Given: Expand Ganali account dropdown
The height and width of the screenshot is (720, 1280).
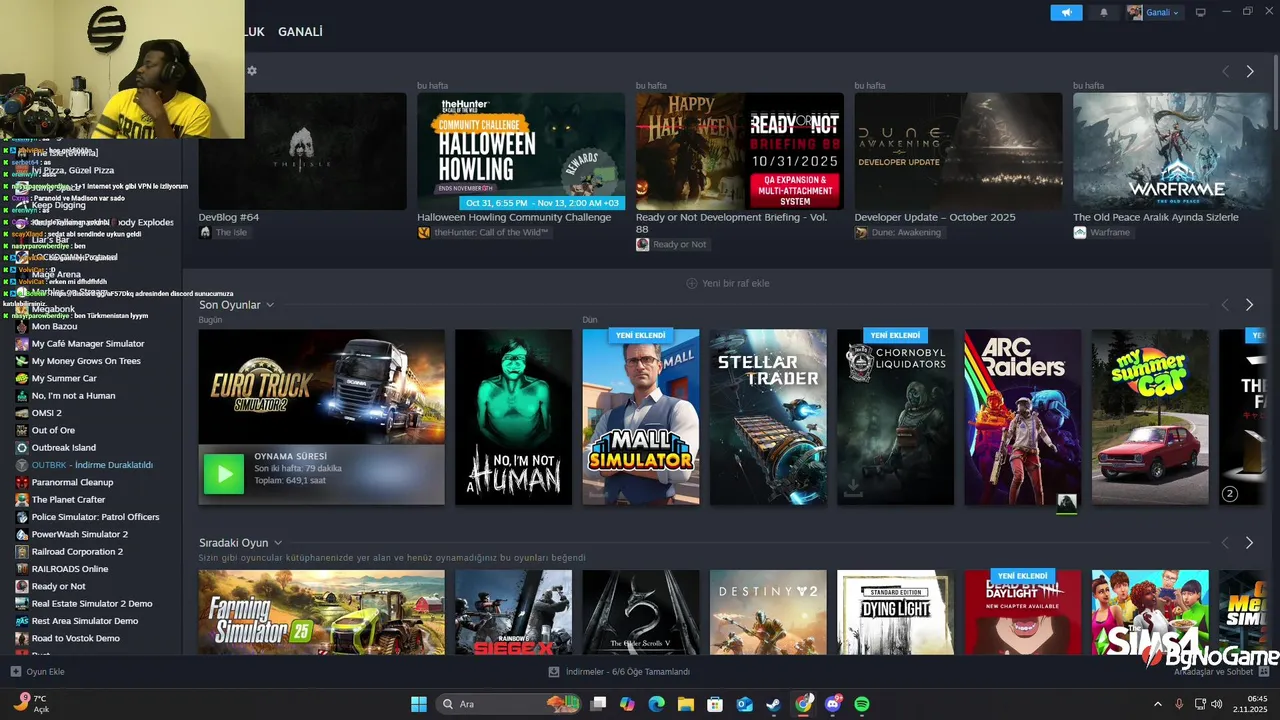Looking at the screenshot, I should click(x=1154, y=13).
